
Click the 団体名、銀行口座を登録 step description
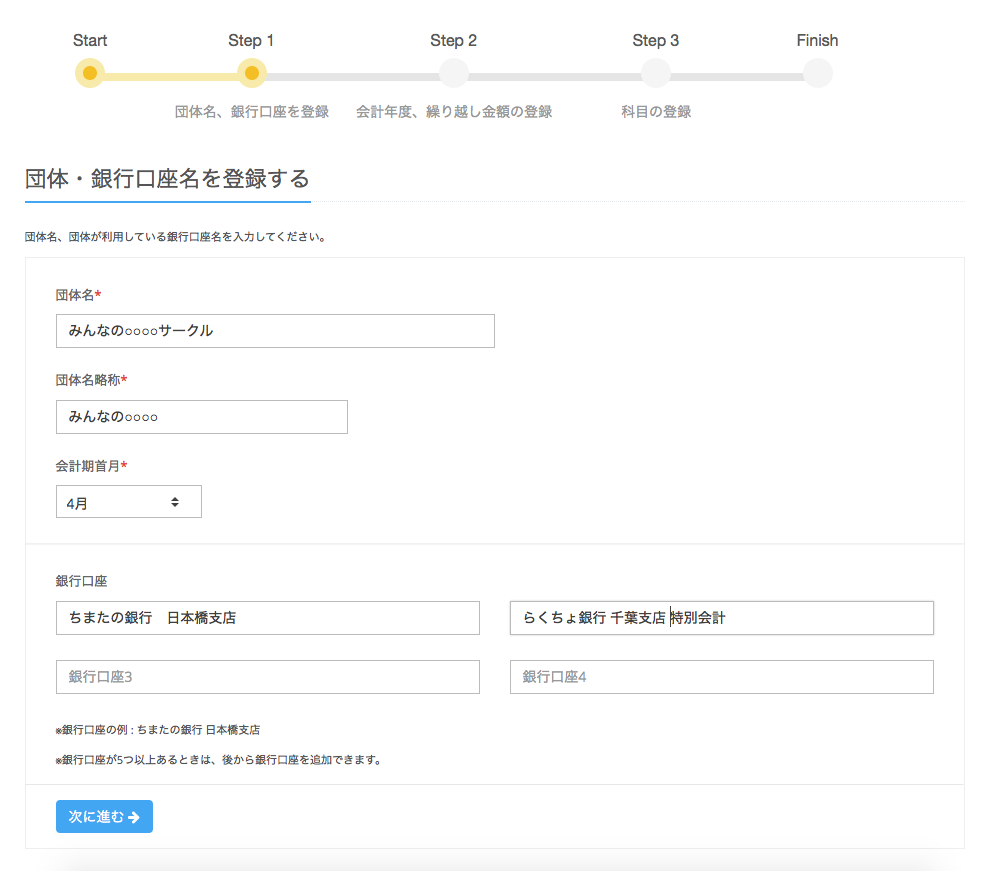[251, 112]
